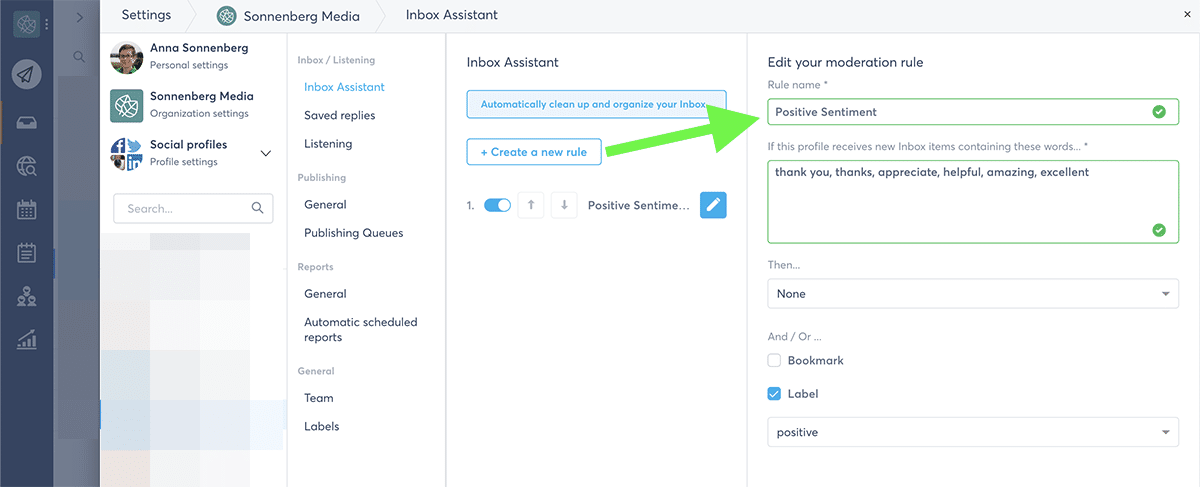Viewport: 1200px width, 487px height.
Task: Edit Positive Sentiment rule with pencil icon
Action: [713, 205]
